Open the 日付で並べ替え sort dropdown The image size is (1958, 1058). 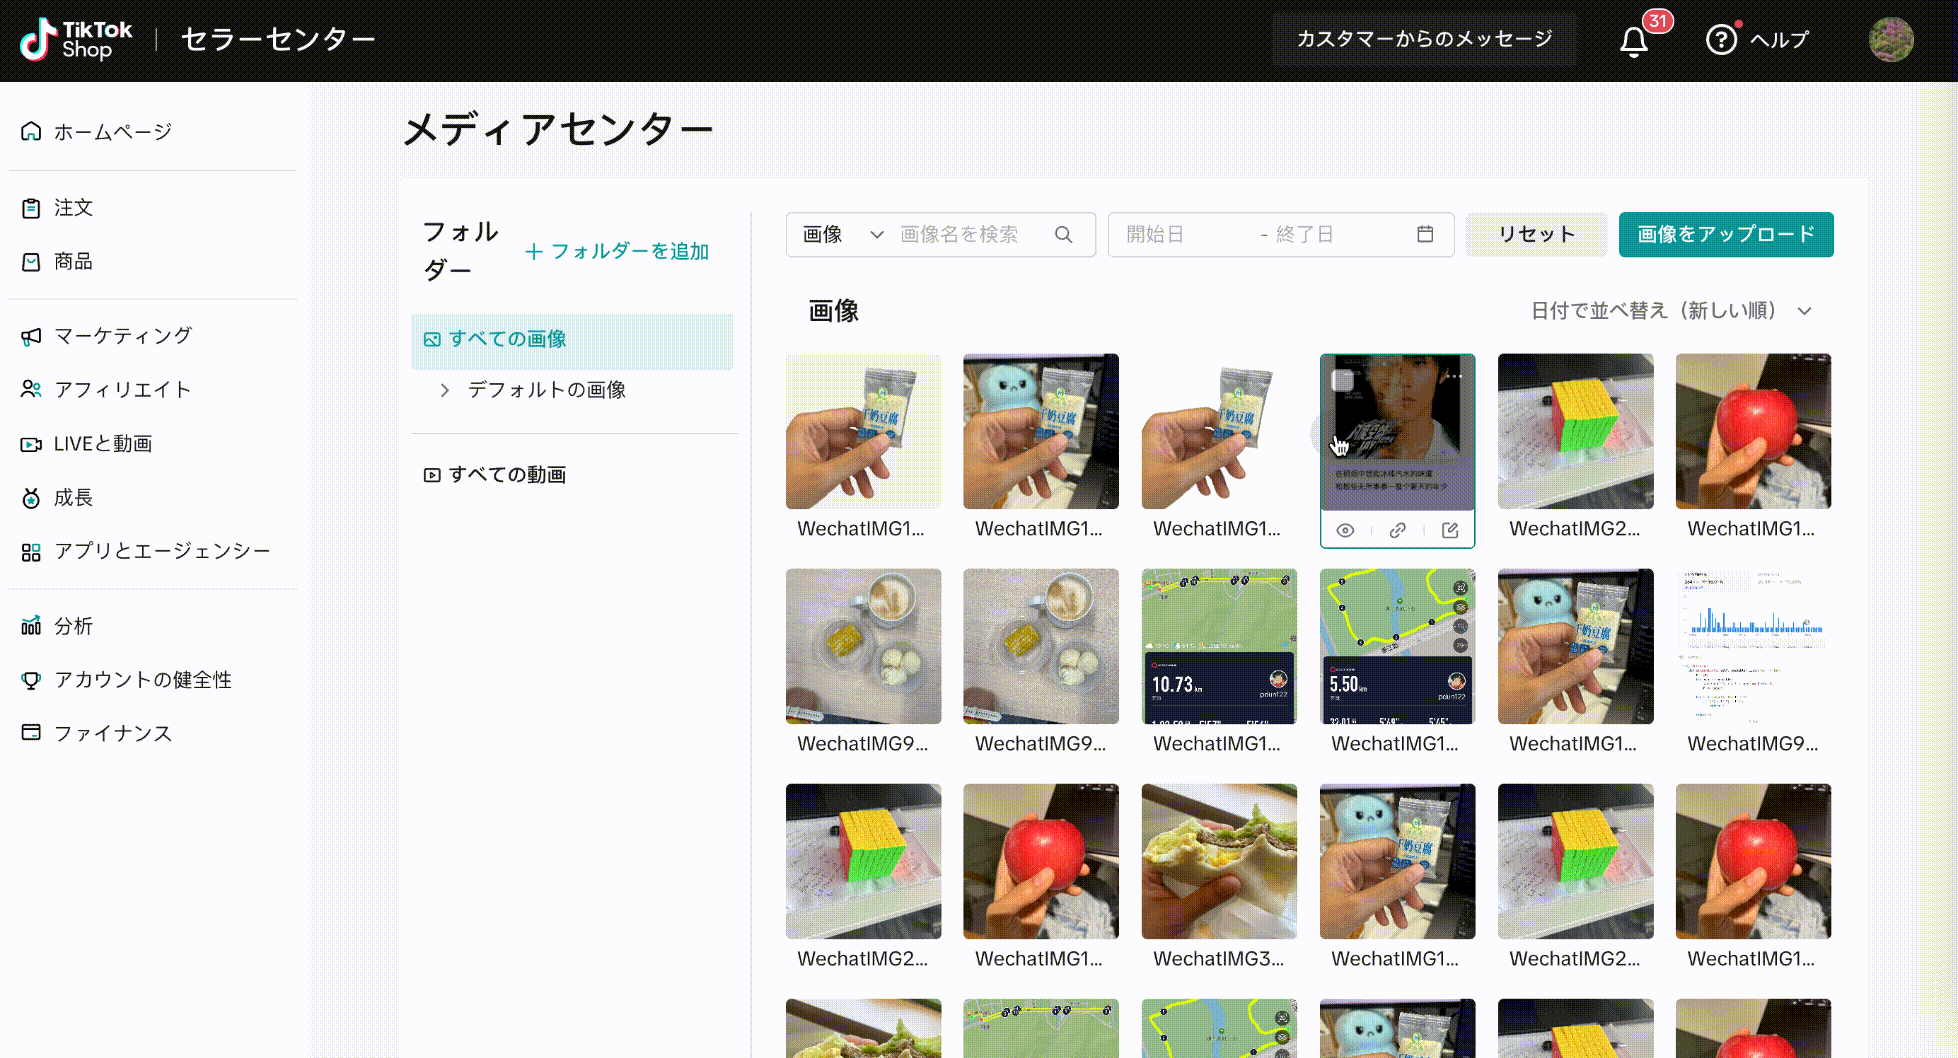[x=1671, y=311]
